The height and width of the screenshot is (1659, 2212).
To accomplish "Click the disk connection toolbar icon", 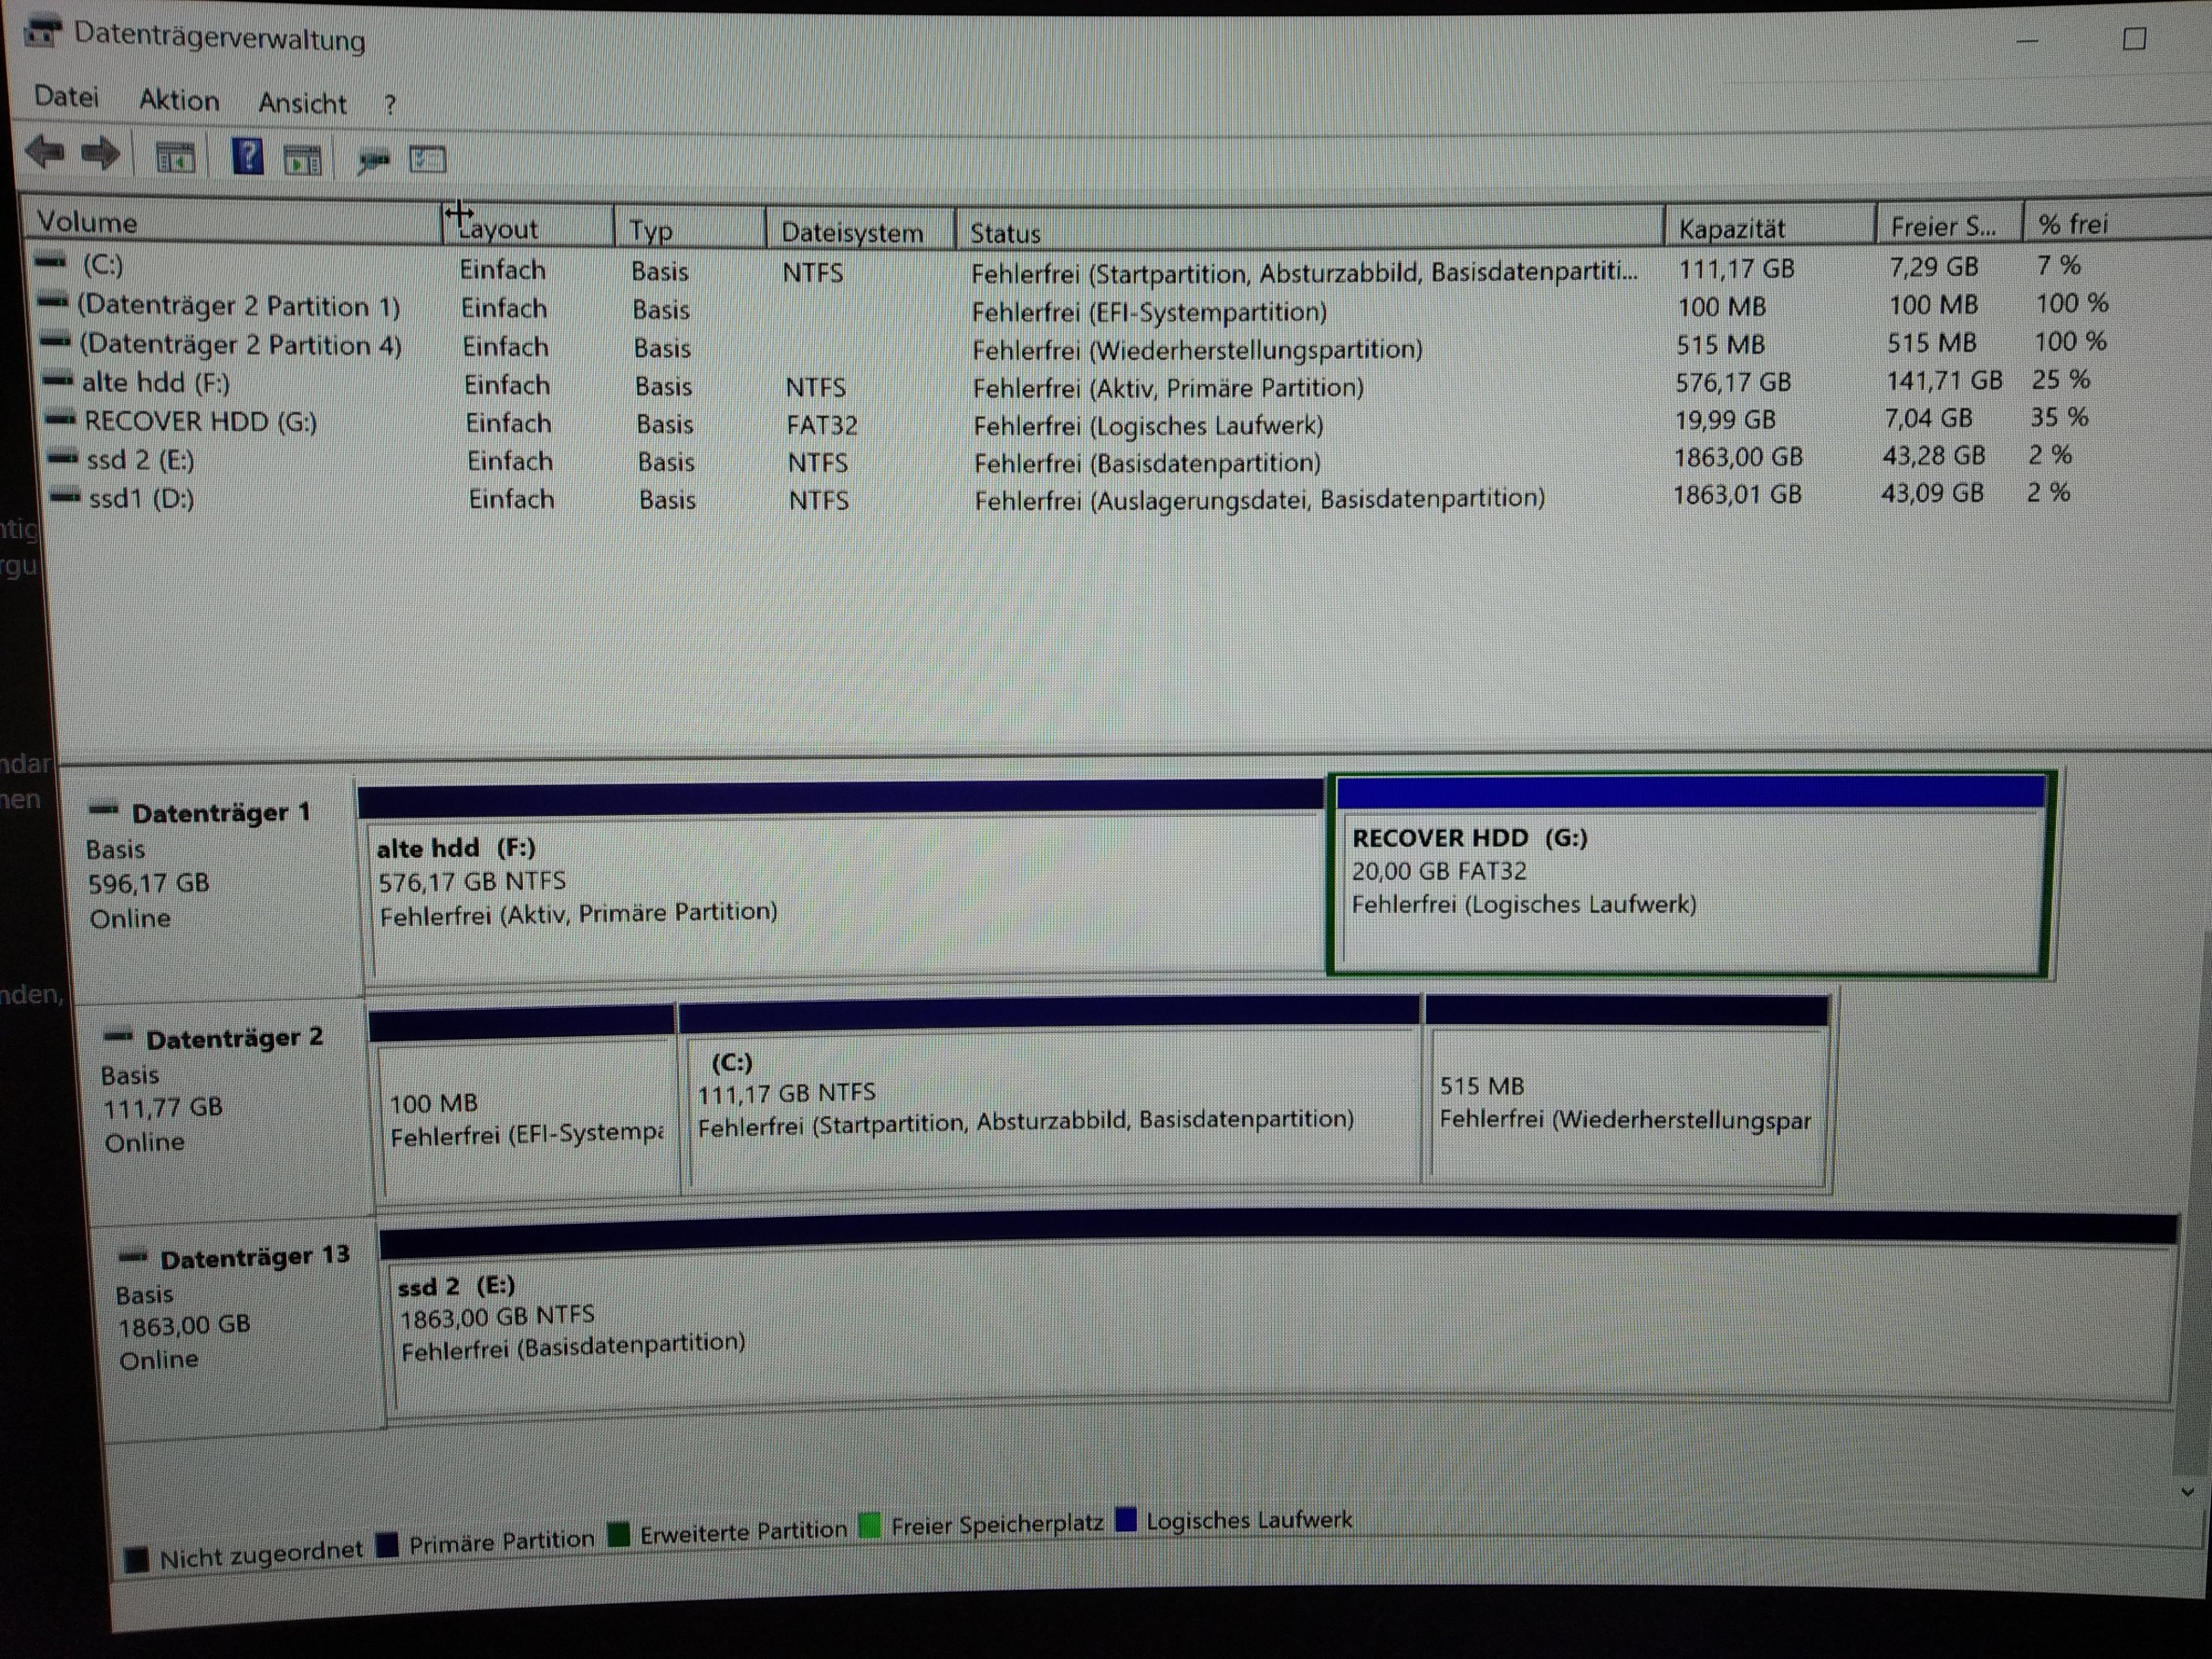I will pyautogui.click(x=373, y=160).
